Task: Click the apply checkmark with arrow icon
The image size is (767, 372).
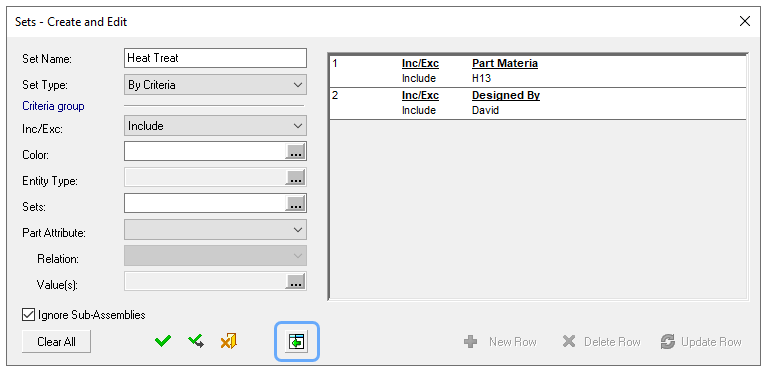Action: [x=196, y=341]
